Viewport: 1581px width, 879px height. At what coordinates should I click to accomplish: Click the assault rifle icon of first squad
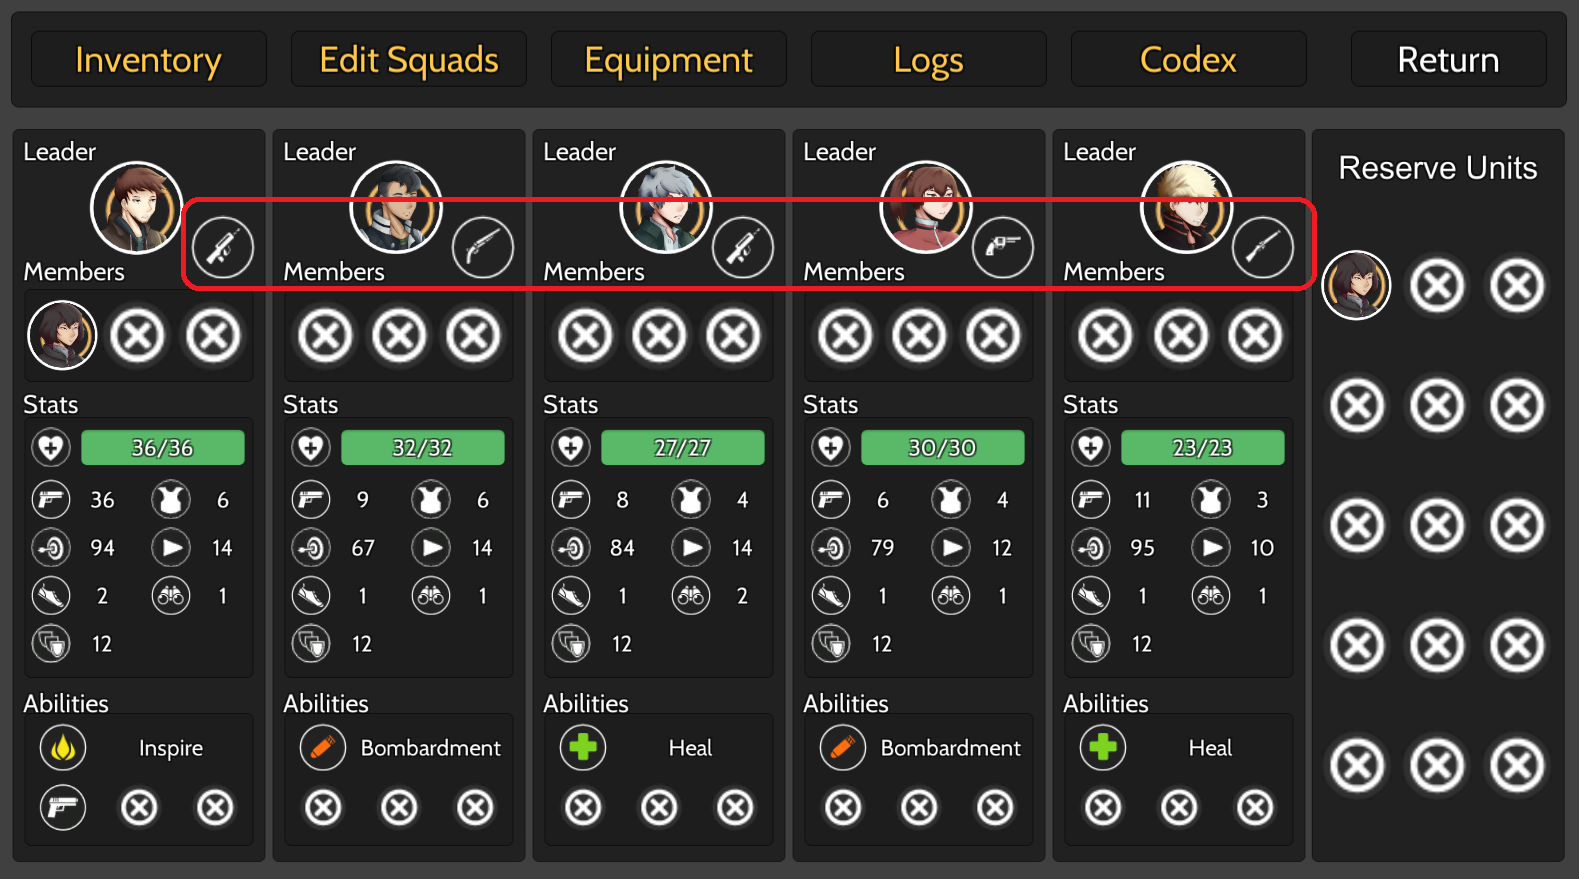pos(222,247)
